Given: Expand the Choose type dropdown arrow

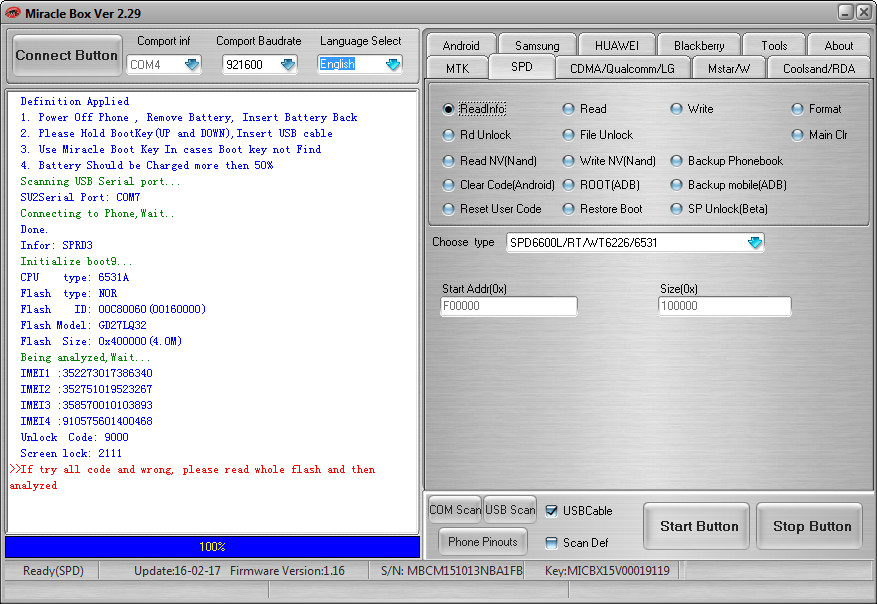Looking at the screenshot, I should 755,242.
